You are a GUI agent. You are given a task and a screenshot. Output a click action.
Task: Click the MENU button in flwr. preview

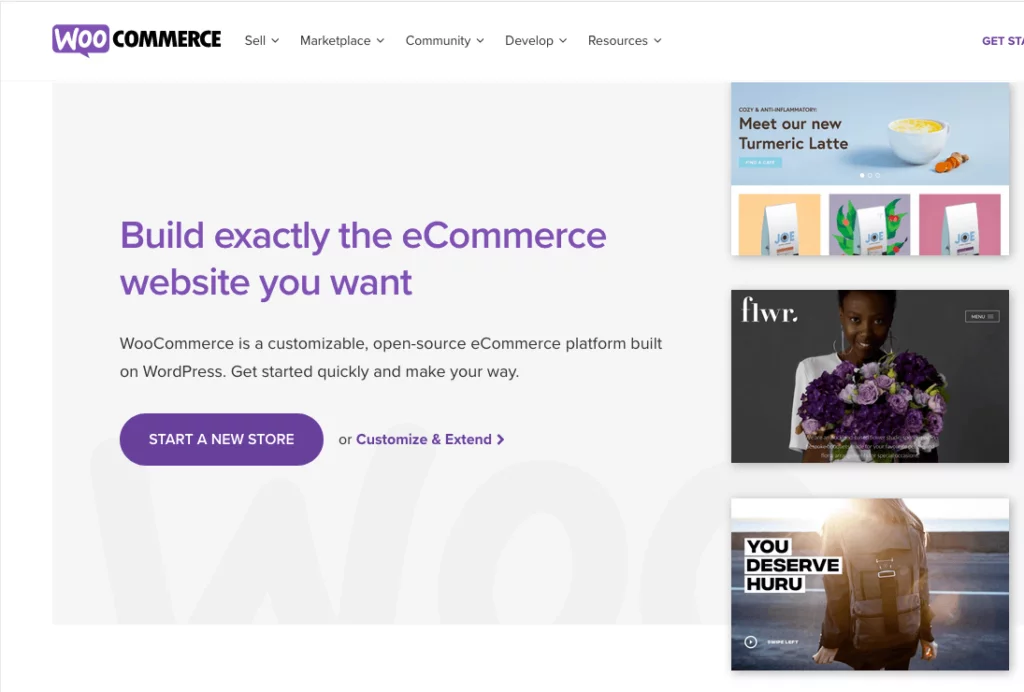(x=982, y=316)
